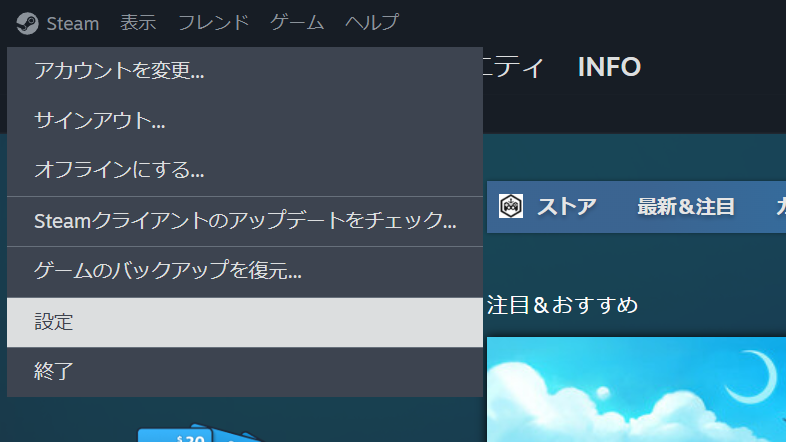Choose サインアウト... from the Steam menu
The image size is (786, 442).
pyautogui.click(x=245, y=120)
